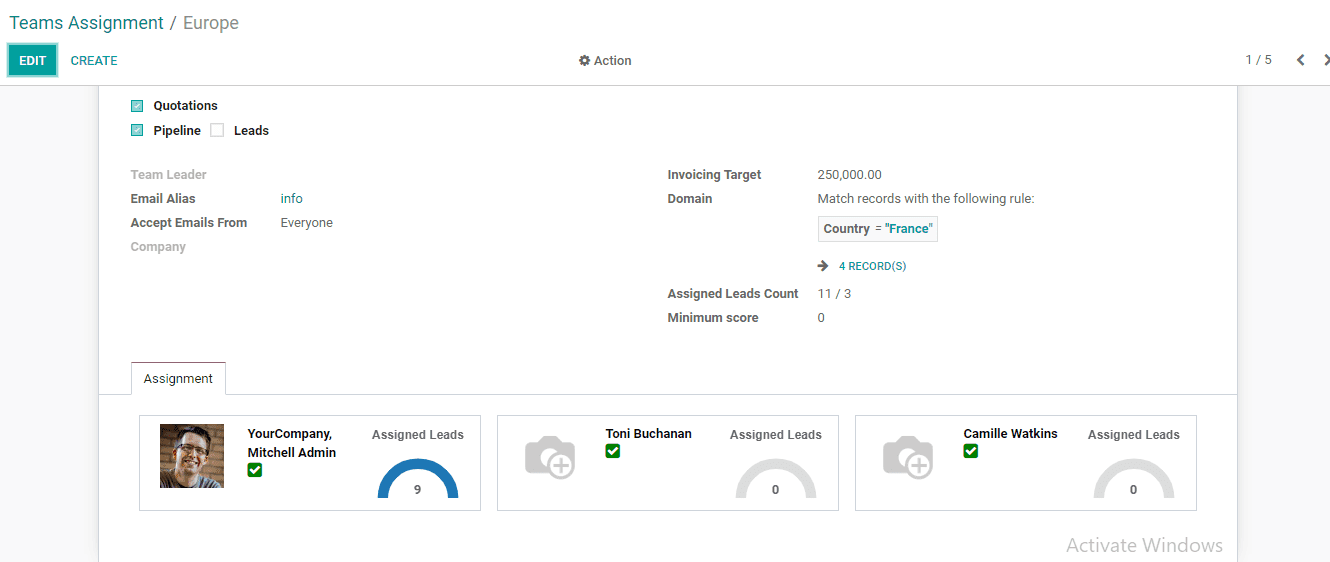Image resolution: width=1330 pixels, height=562 pixels.
Task: Open Teams Assignment breadcrumb link
Action: point(86,23)
